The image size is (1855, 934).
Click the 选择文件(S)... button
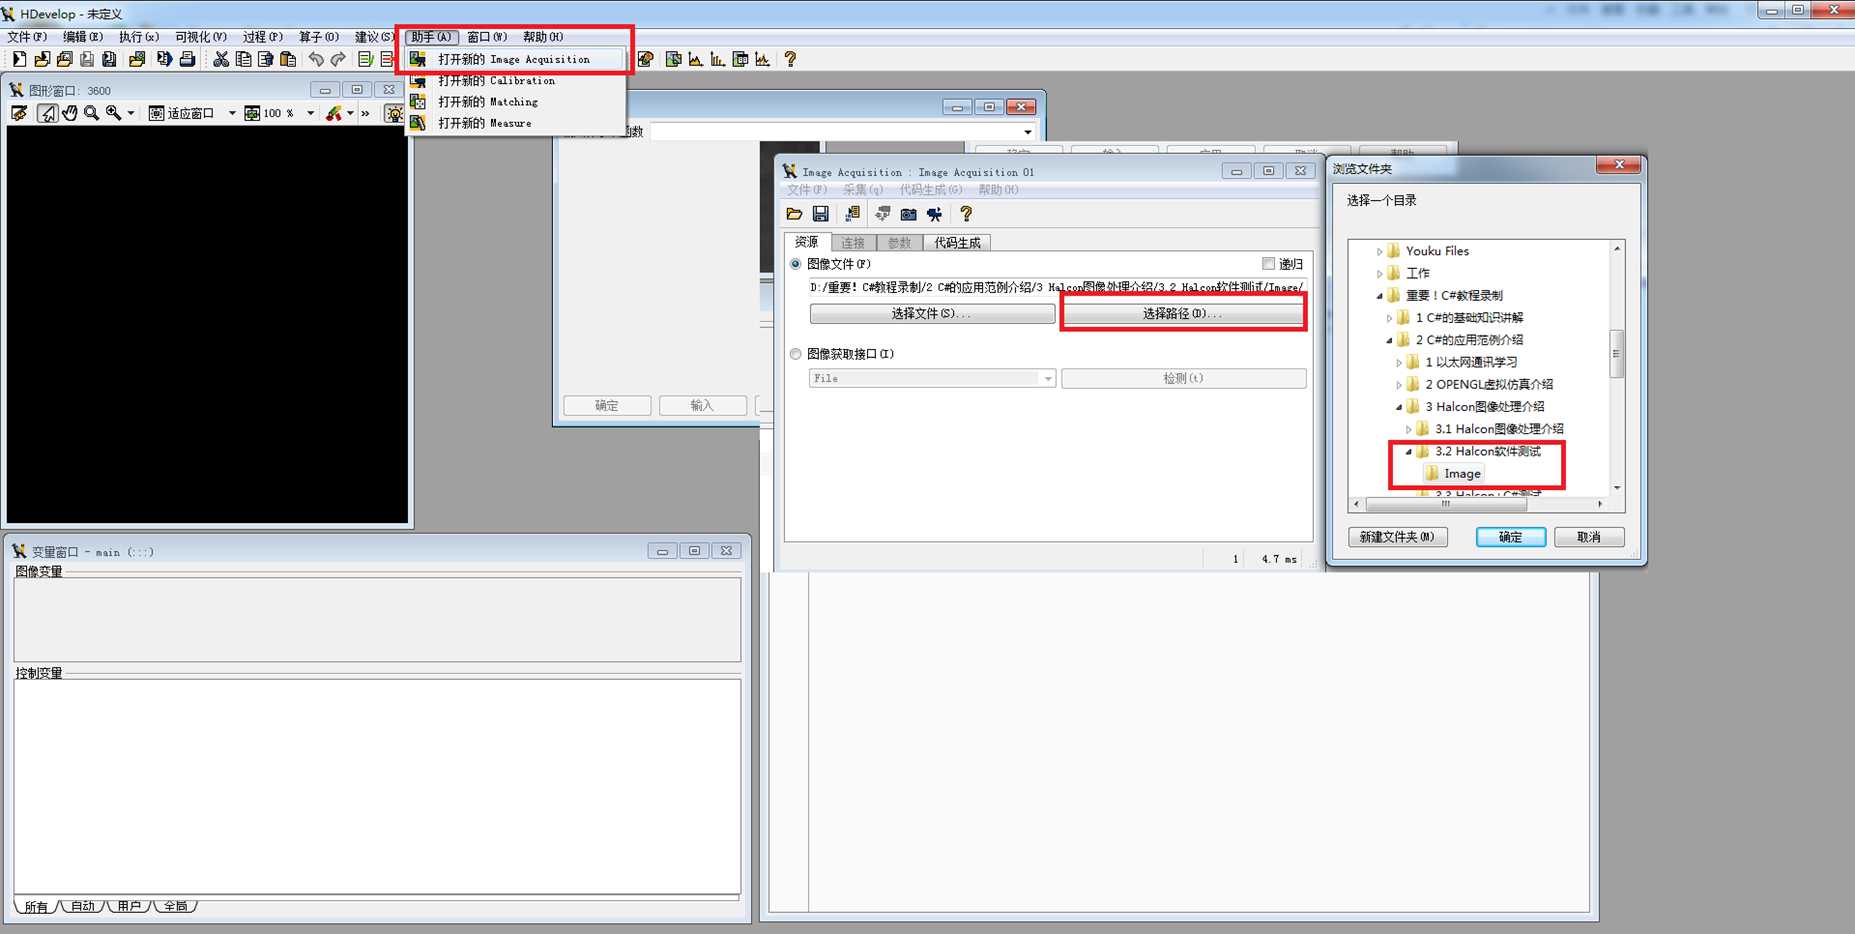932,314
